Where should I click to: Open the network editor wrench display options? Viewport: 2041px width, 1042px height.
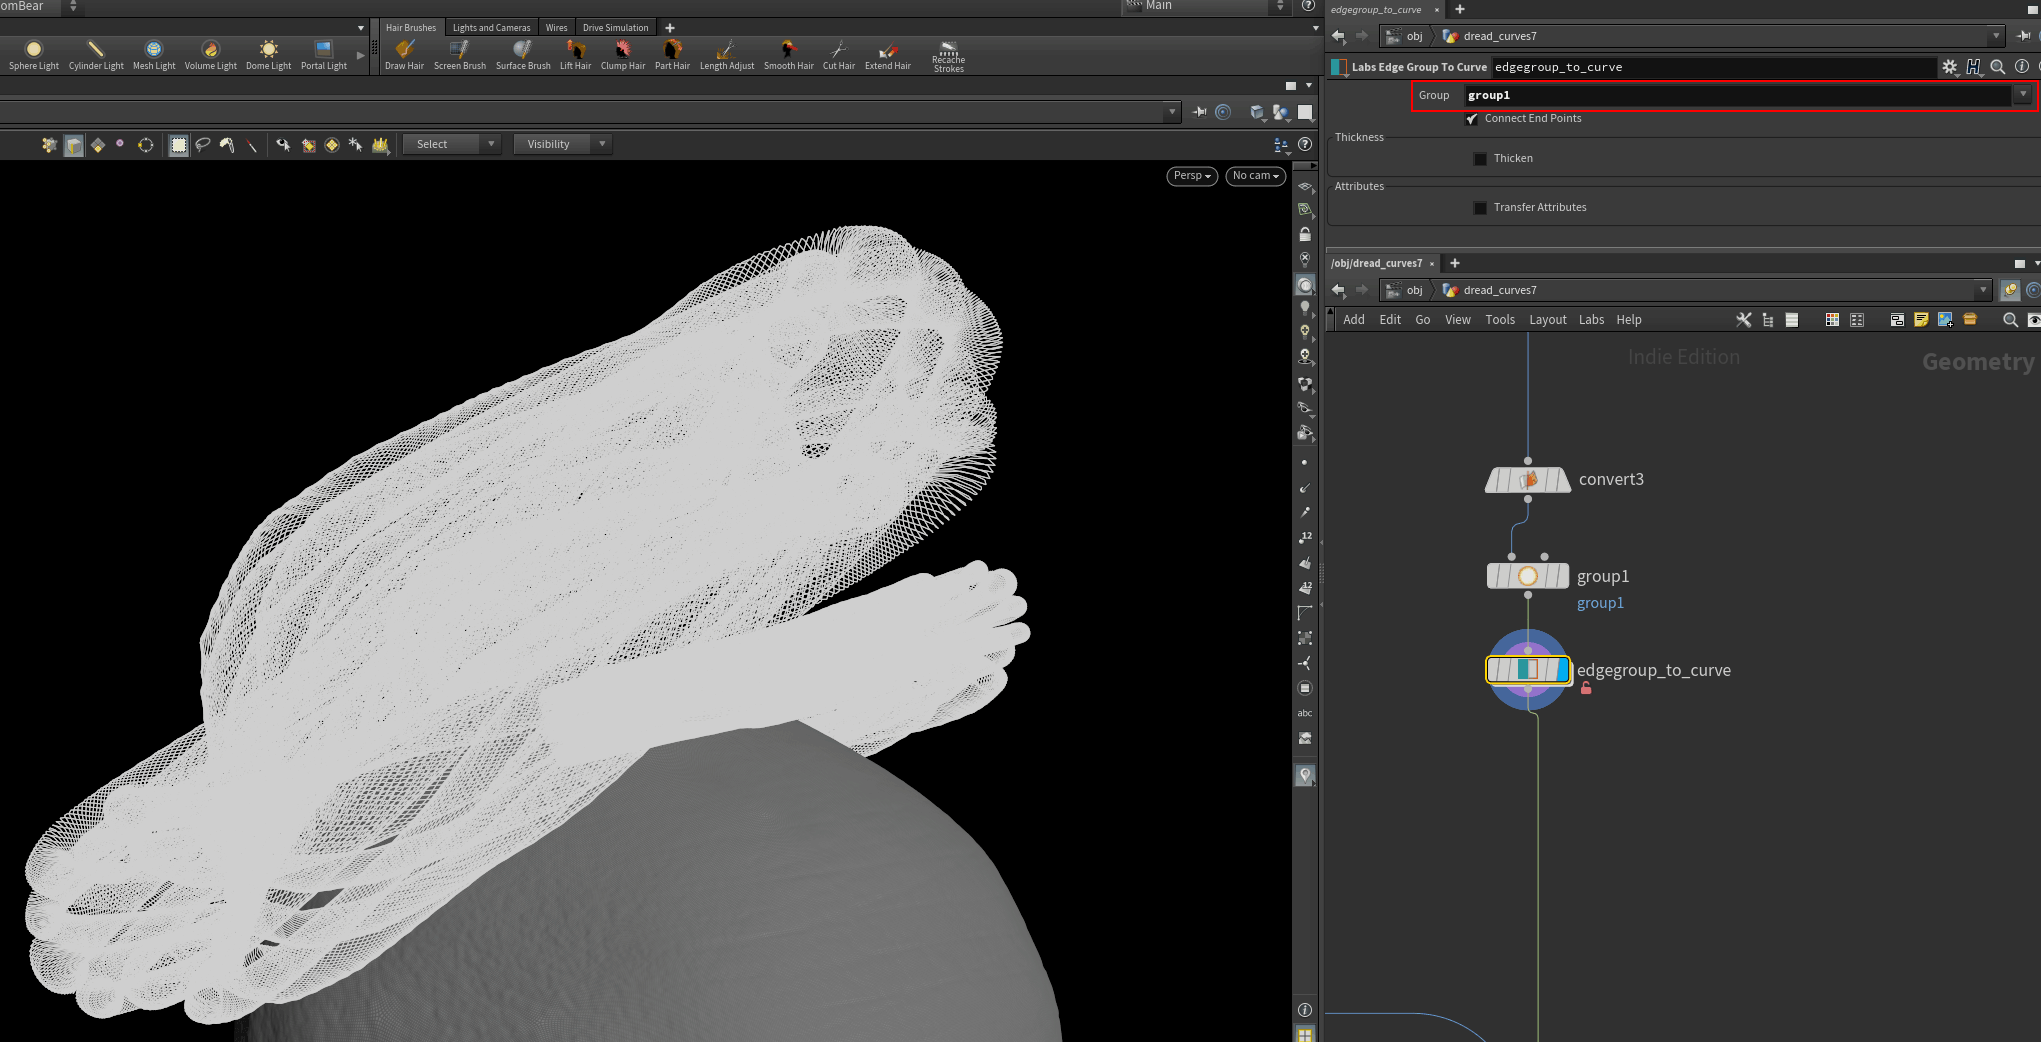[x=1744, y=320]
